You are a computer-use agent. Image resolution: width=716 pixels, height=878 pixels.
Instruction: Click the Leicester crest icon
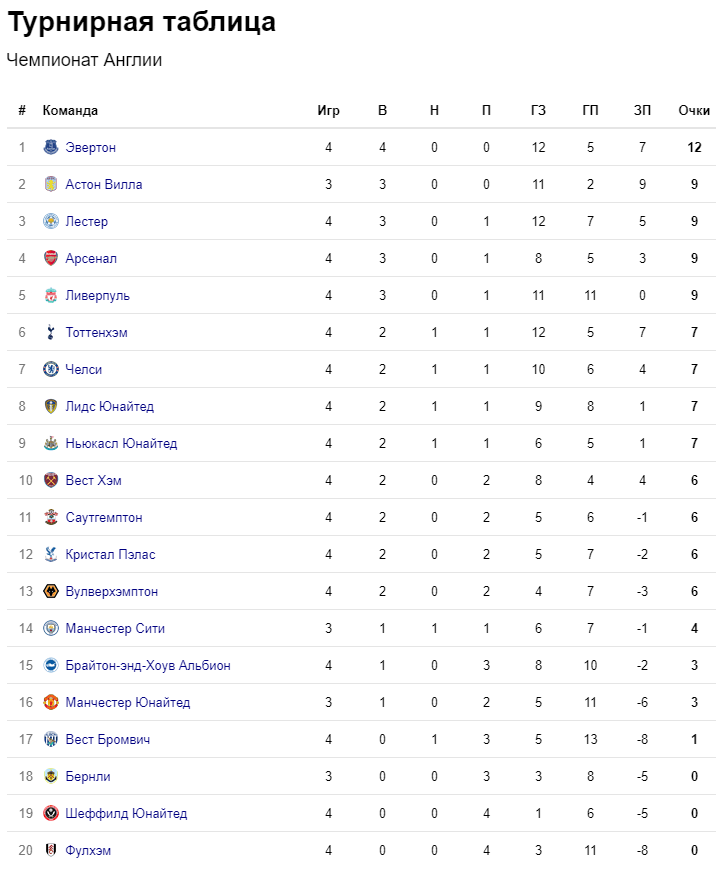(x=51, y=221)
